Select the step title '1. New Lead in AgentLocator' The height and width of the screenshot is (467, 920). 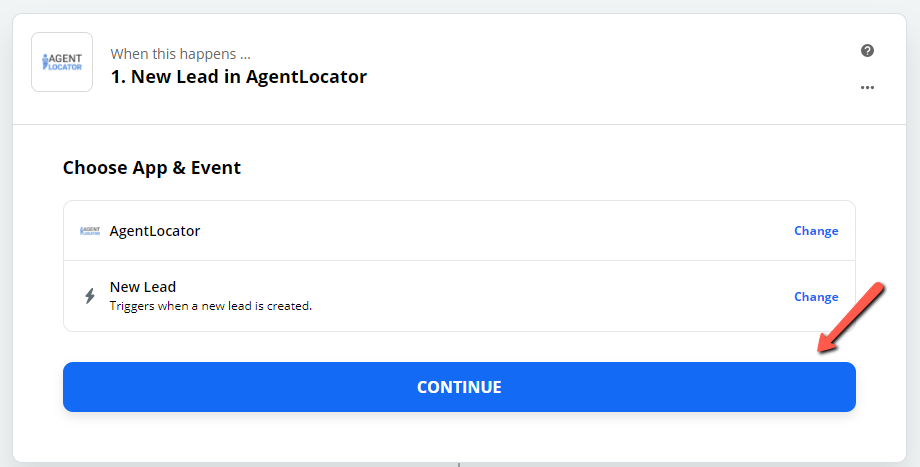pos(239,77)
